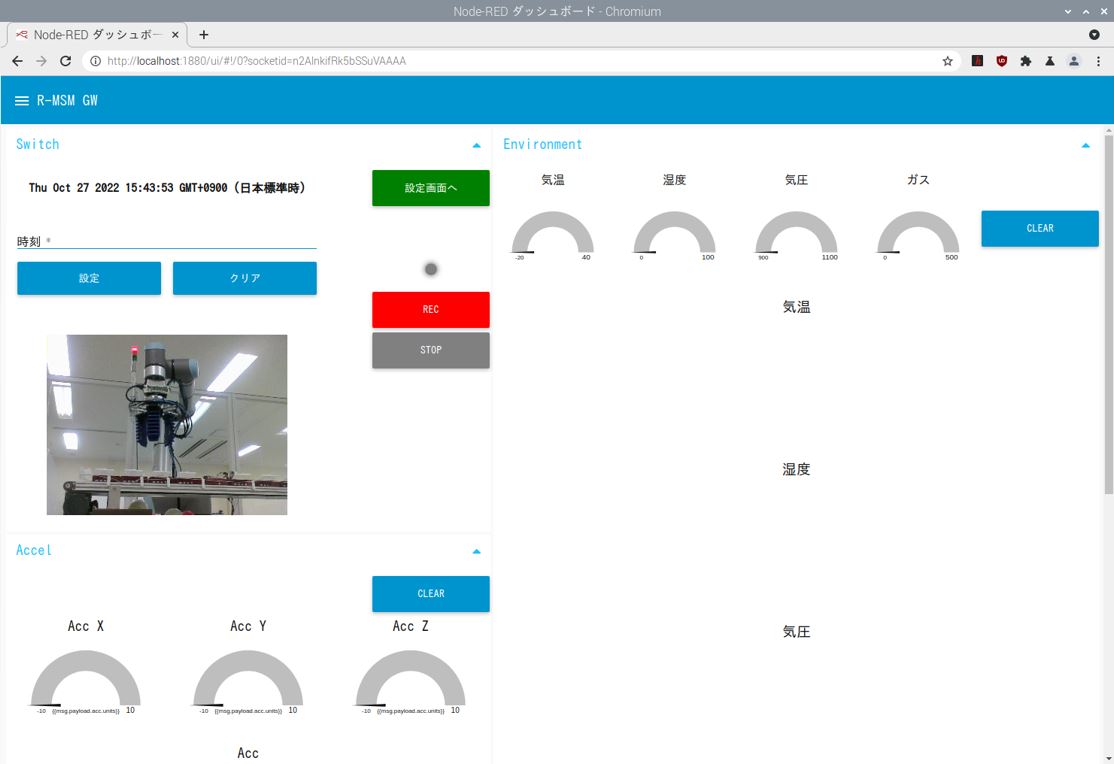This screenshot has width=1114, height=764.
Task: Open the Extensions puzzle piece menu
Action: point(1025,61)
